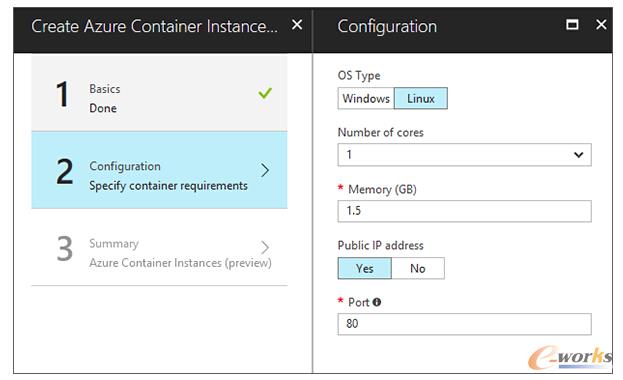The width and height of the screenshot is (623, 380).
Task: Open step 2 Configuration
Action: coord(159,170)
